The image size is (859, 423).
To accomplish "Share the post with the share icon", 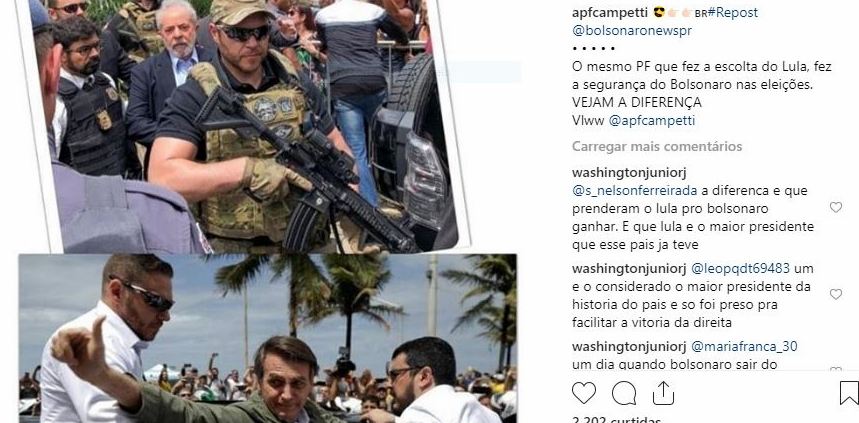I will [663, 393].
